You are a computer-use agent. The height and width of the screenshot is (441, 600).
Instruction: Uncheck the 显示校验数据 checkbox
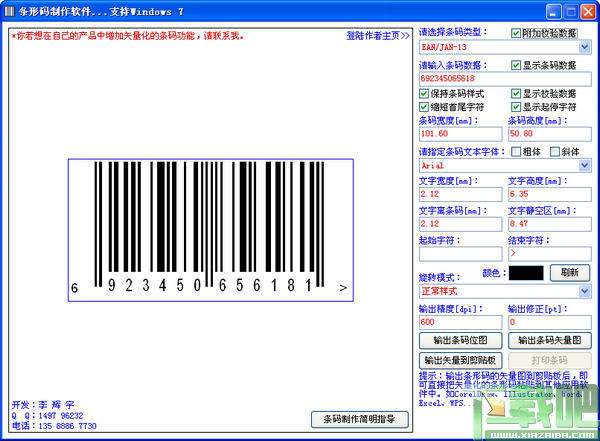point(516,93)
